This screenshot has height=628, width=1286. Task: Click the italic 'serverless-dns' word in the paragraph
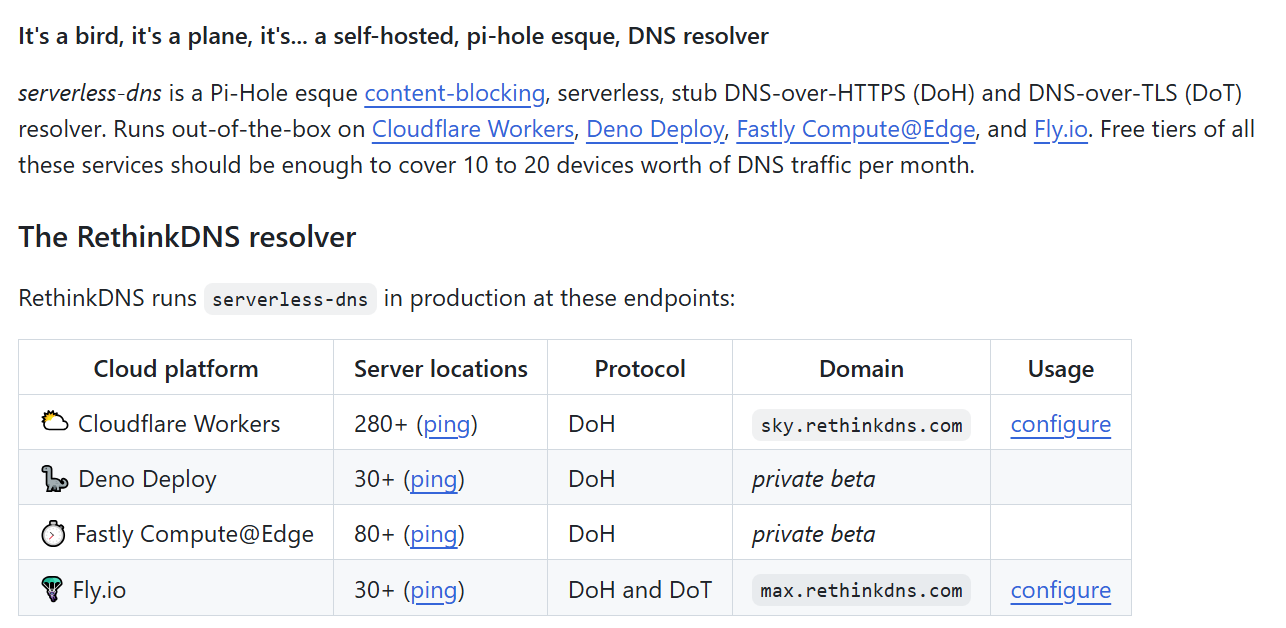(x=90, y=94)
